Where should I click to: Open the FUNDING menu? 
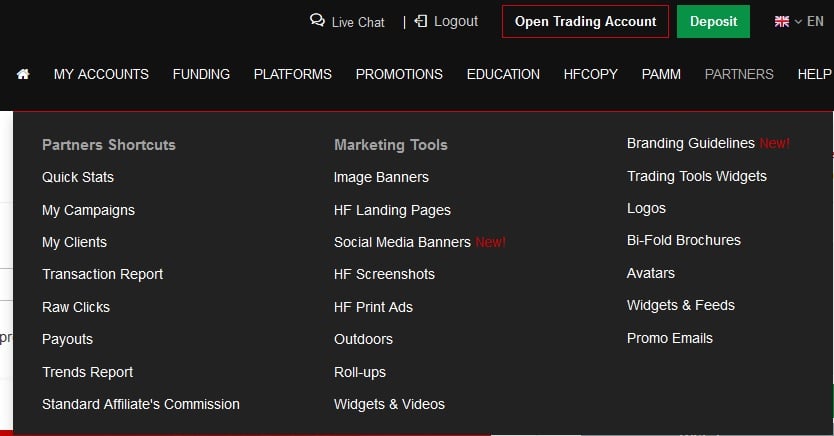201,74
